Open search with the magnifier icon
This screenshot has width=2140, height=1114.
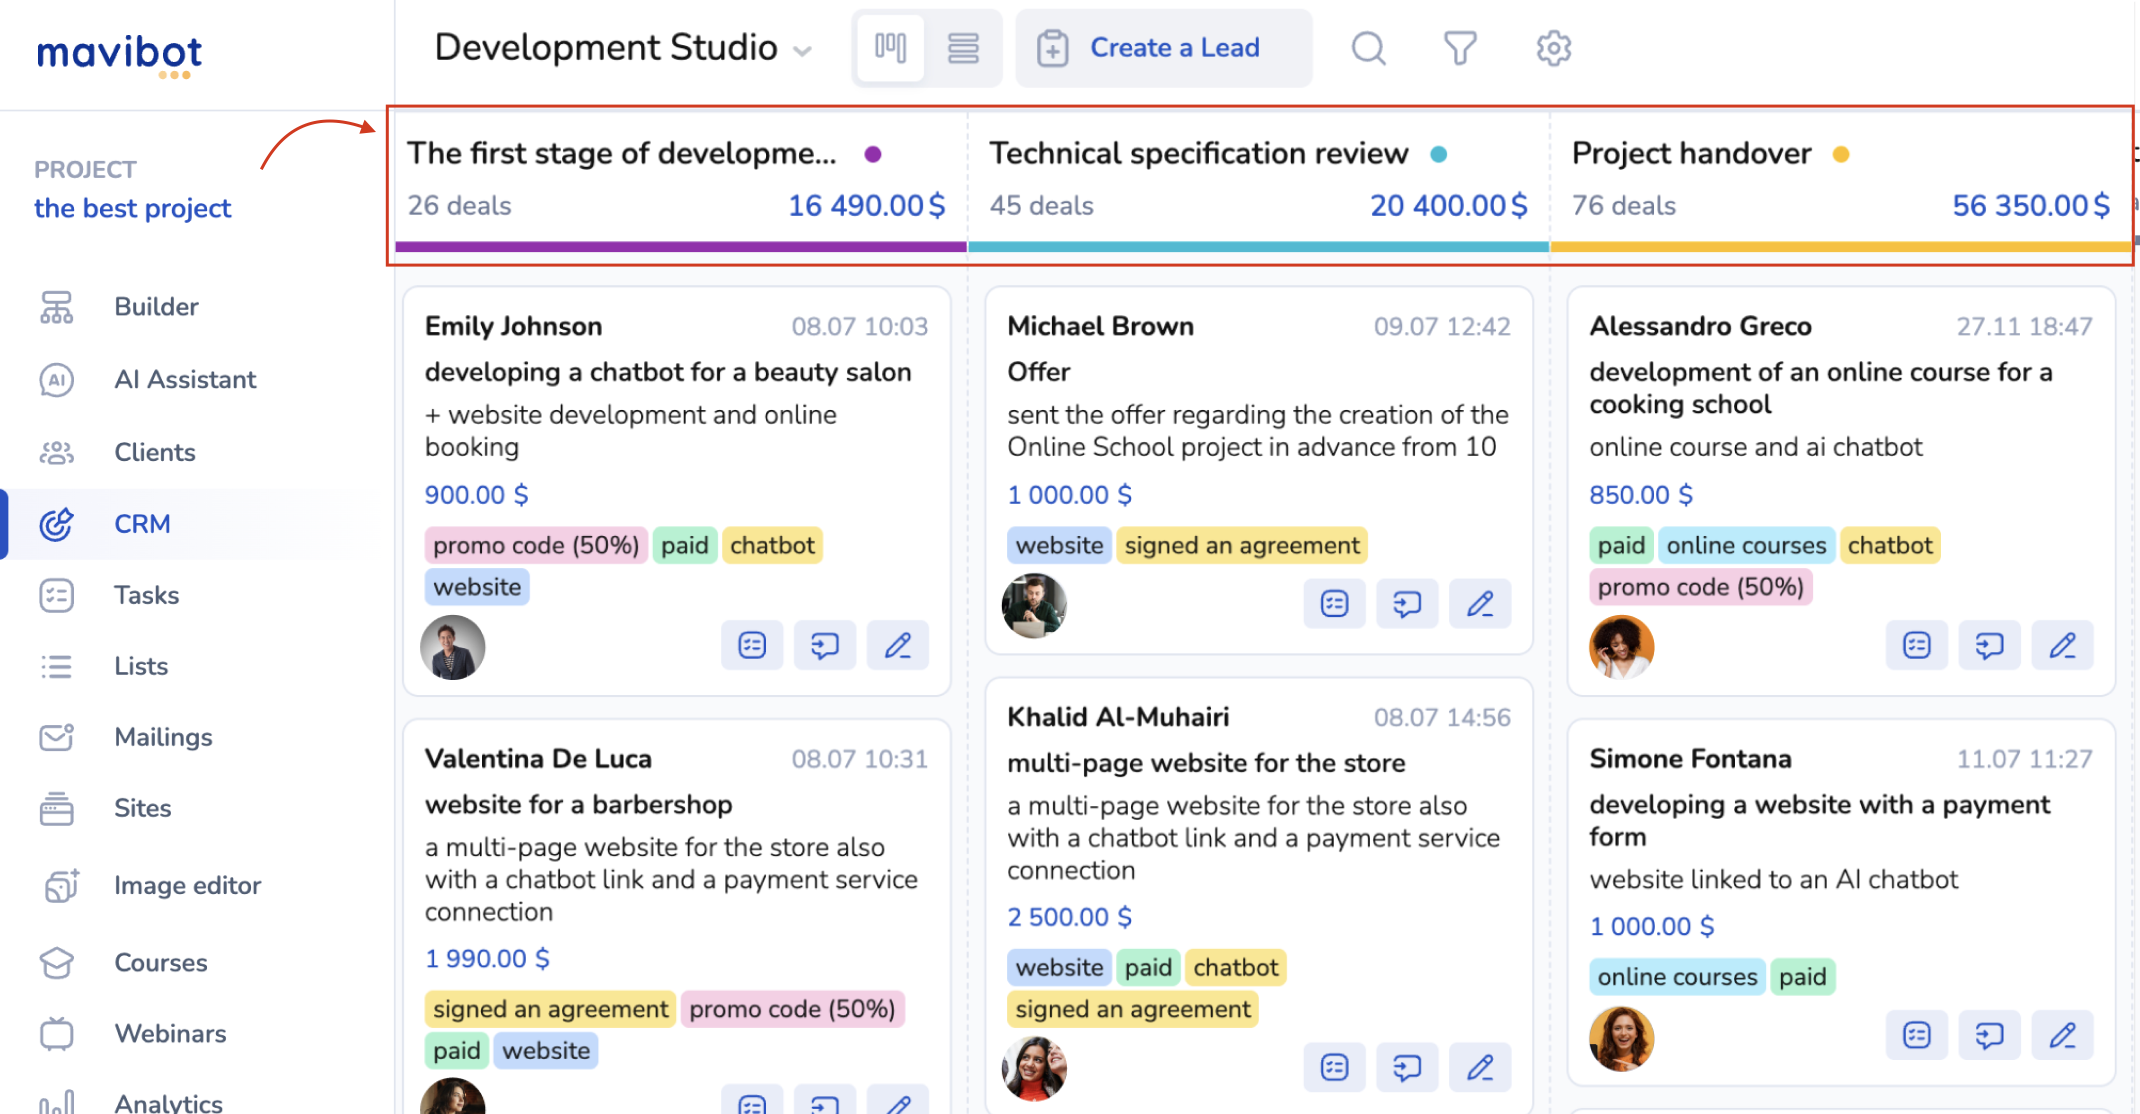coord(1368,48)
